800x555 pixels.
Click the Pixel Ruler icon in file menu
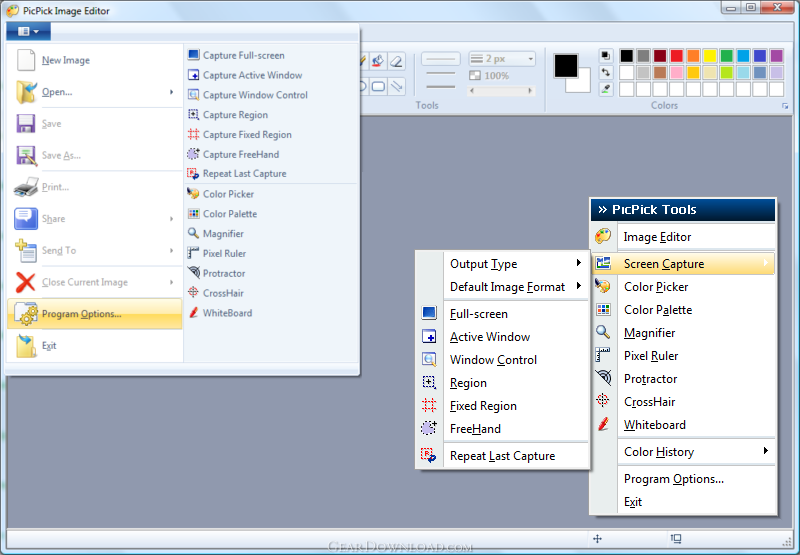click(x=193, y=253)
